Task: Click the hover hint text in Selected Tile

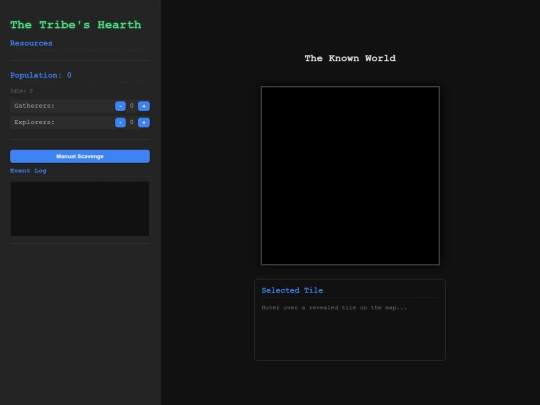Action: click(x=334, y=308)
